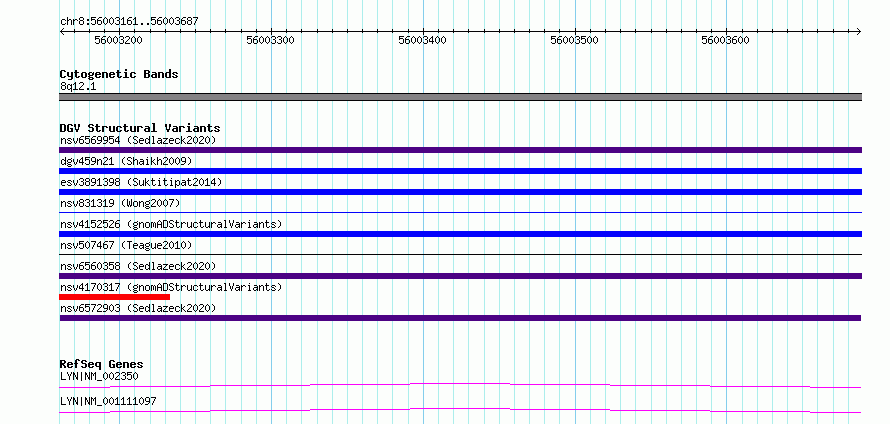Select the DGV Structural Variants track title

(x=140, y=128)
